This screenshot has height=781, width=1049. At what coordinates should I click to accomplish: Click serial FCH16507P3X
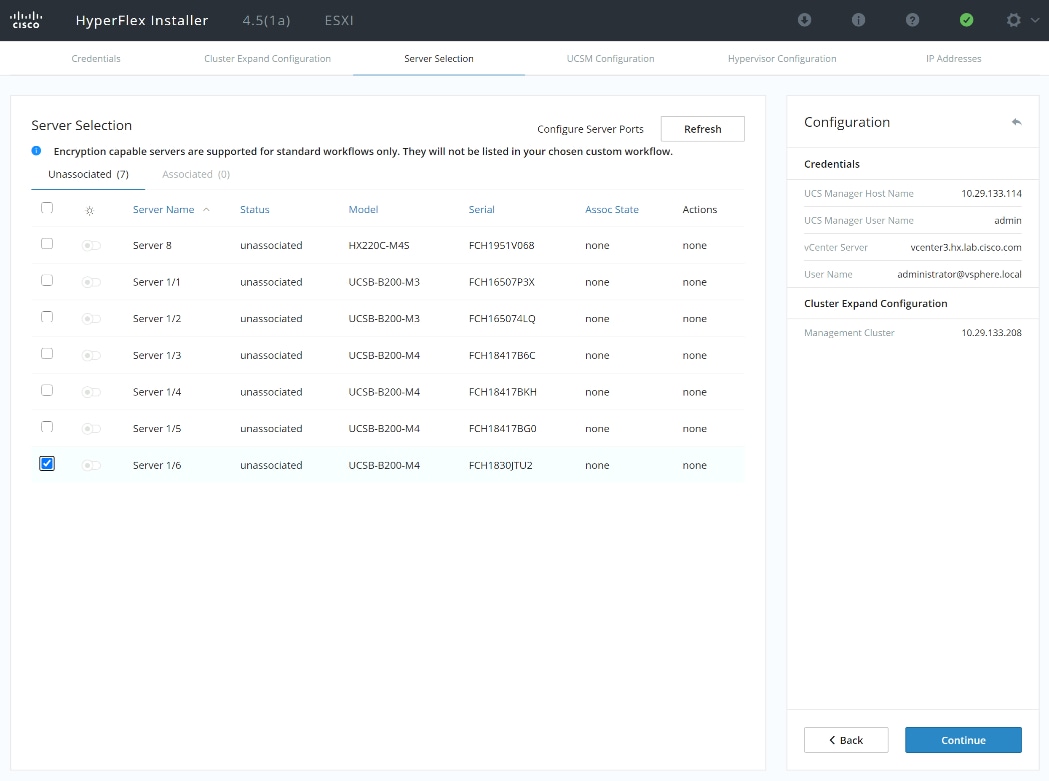tap(502, 282)
